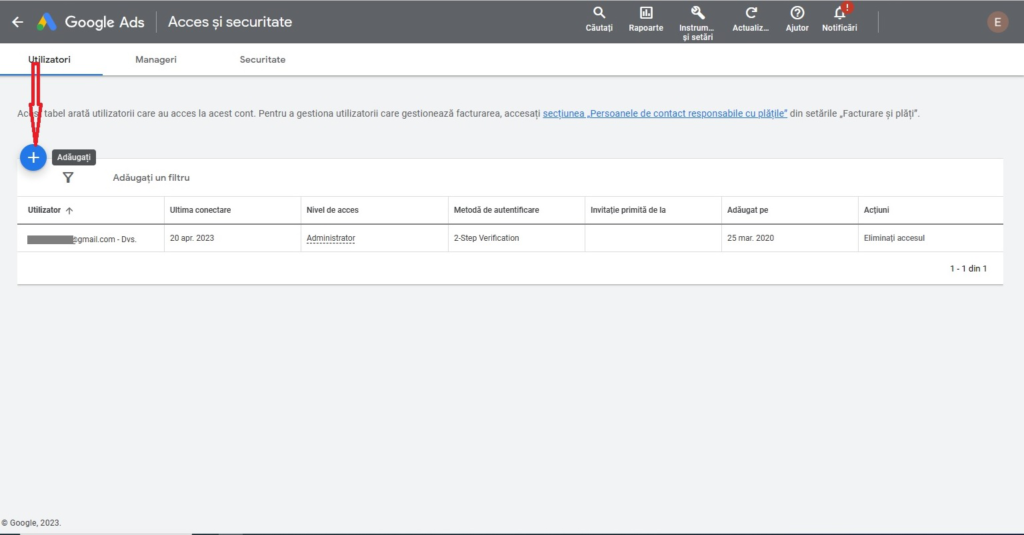Open the Ajutor help icon

pos(797,20)
